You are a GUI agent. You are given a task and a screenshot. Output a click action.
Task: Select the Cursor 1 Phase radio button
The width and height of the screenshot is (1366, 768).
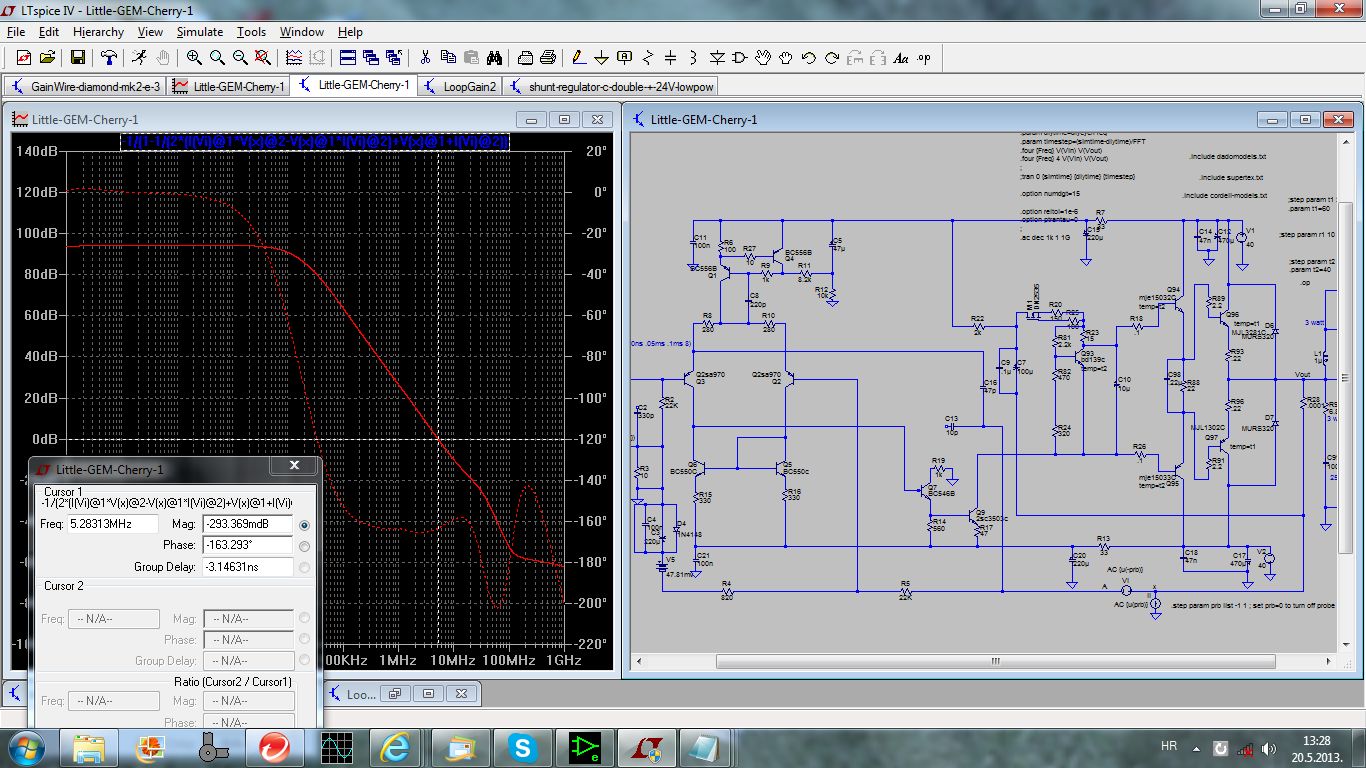[305, 546]
